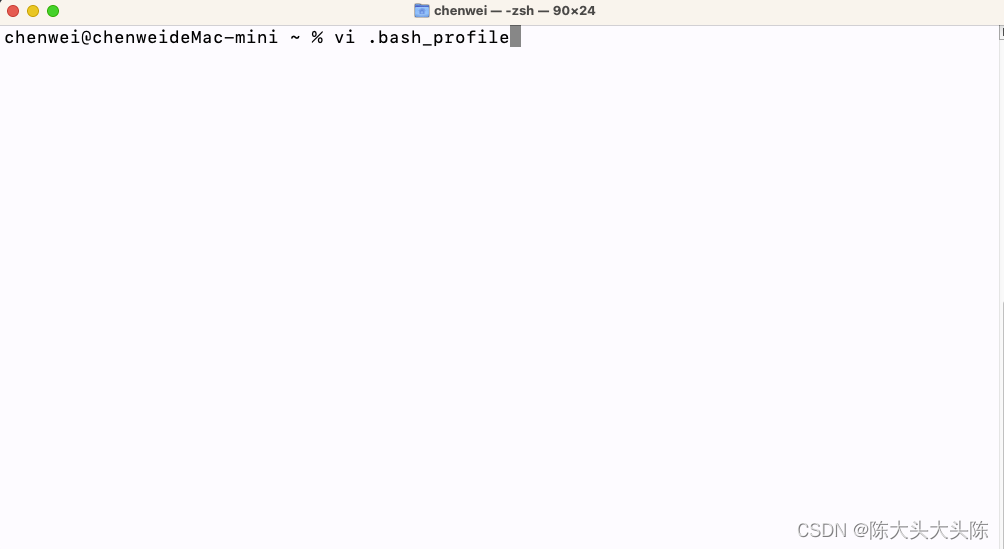Close the Terminal window with red button
The width and height of the screenshot is (1004, 549).
(13, 11)
